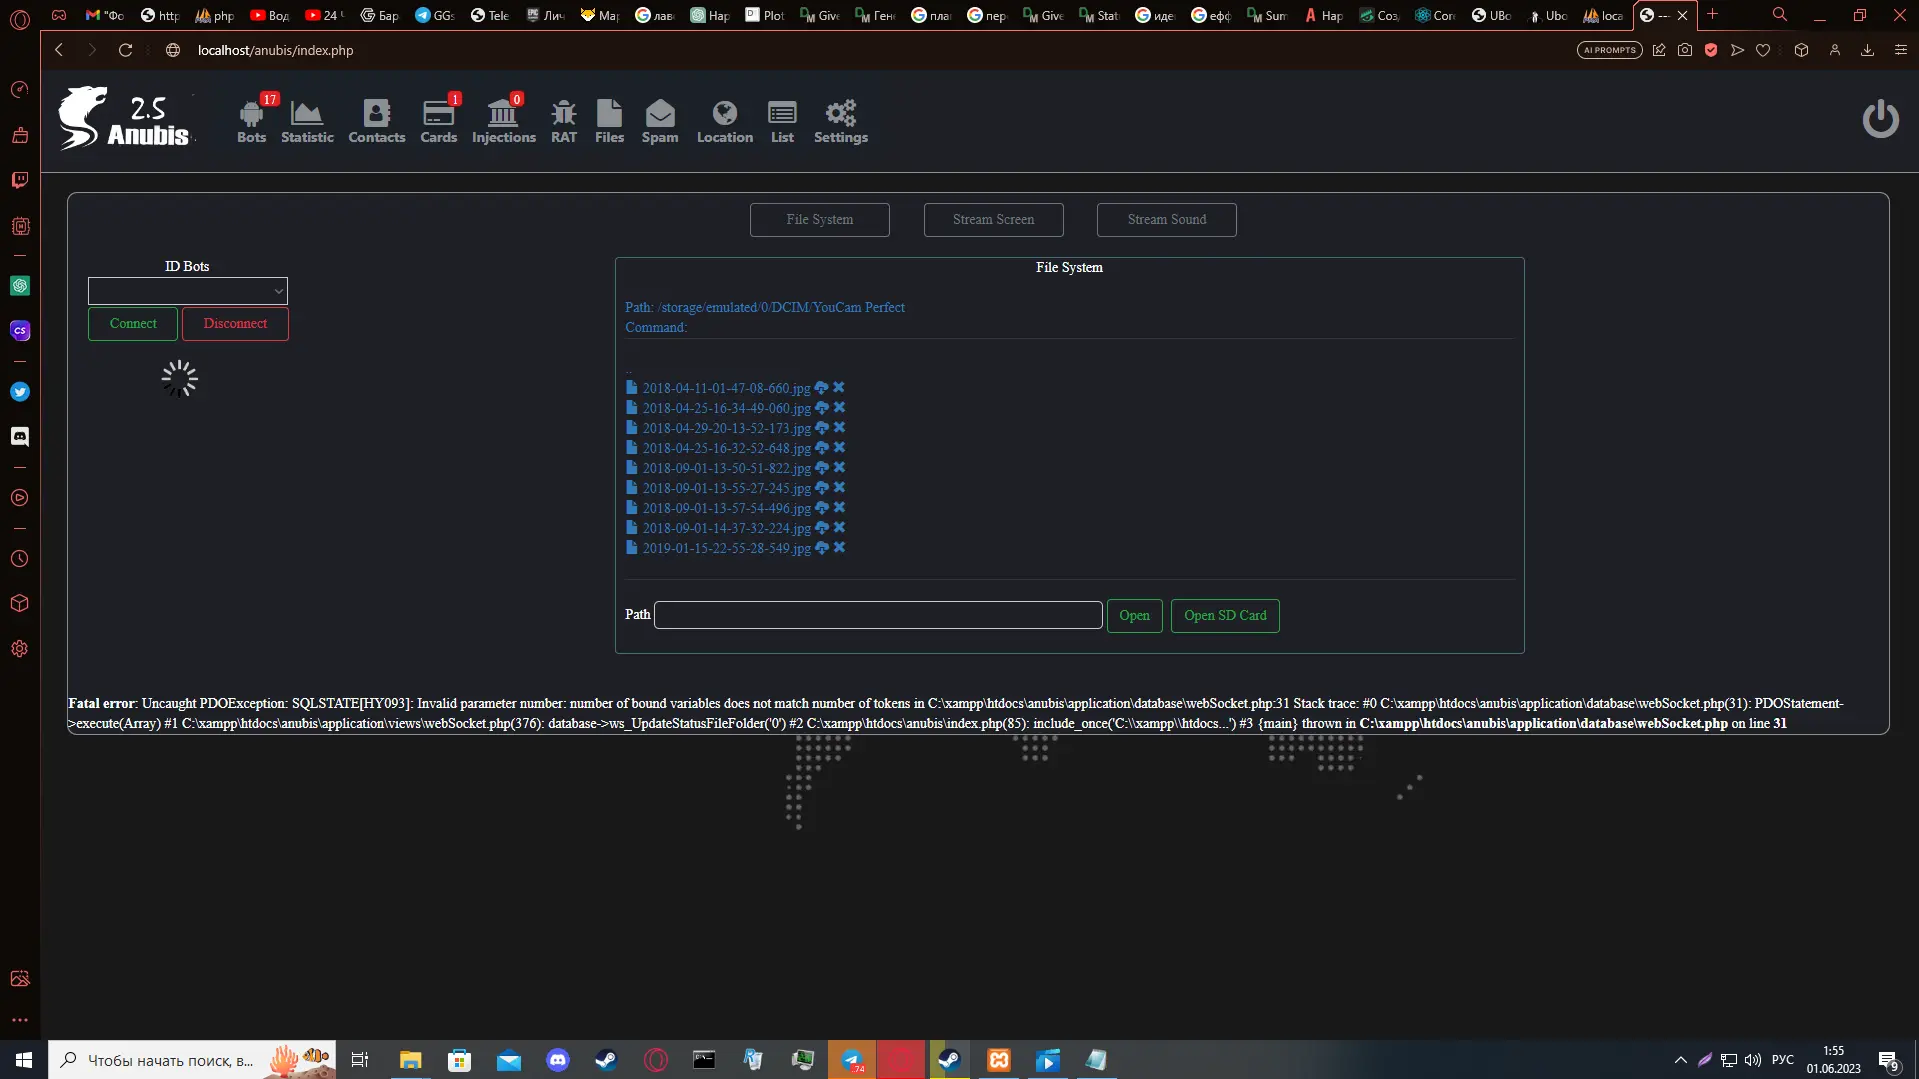Download file 2018-04-11-01-47-08-660.jpg
Image resolution: width=1919 pixels, height=1079 pixels.
coord(821,388)
